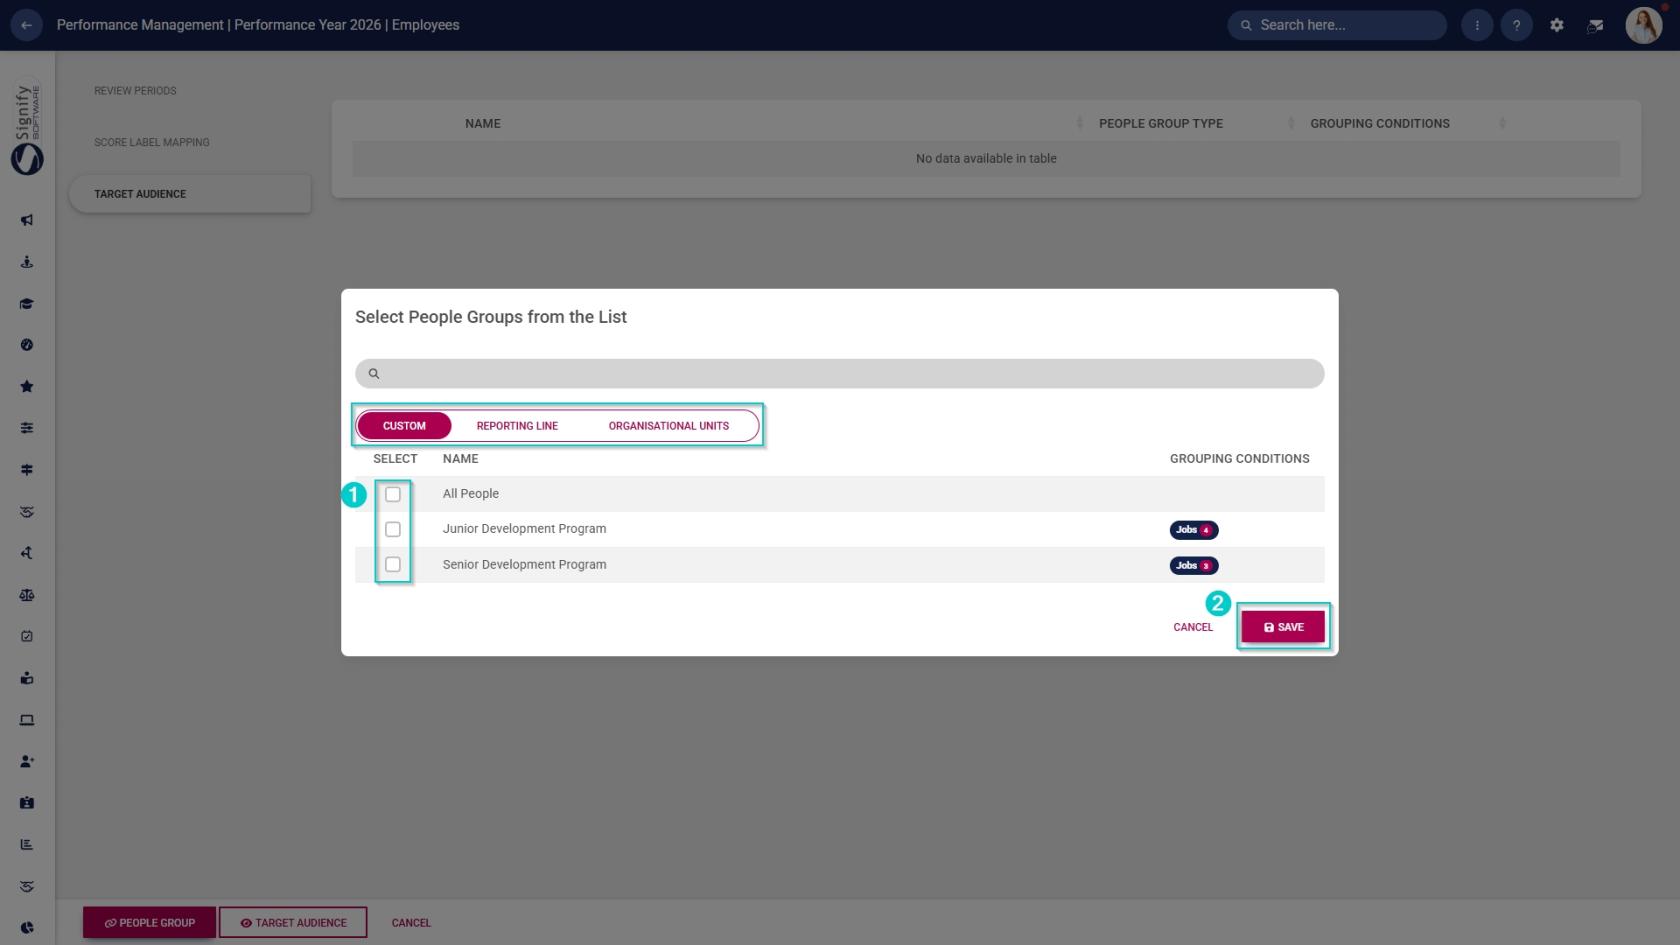The image size is (1680, 945).
Task: Open the signpost sidebar icon
Action: tap(27, 470)
